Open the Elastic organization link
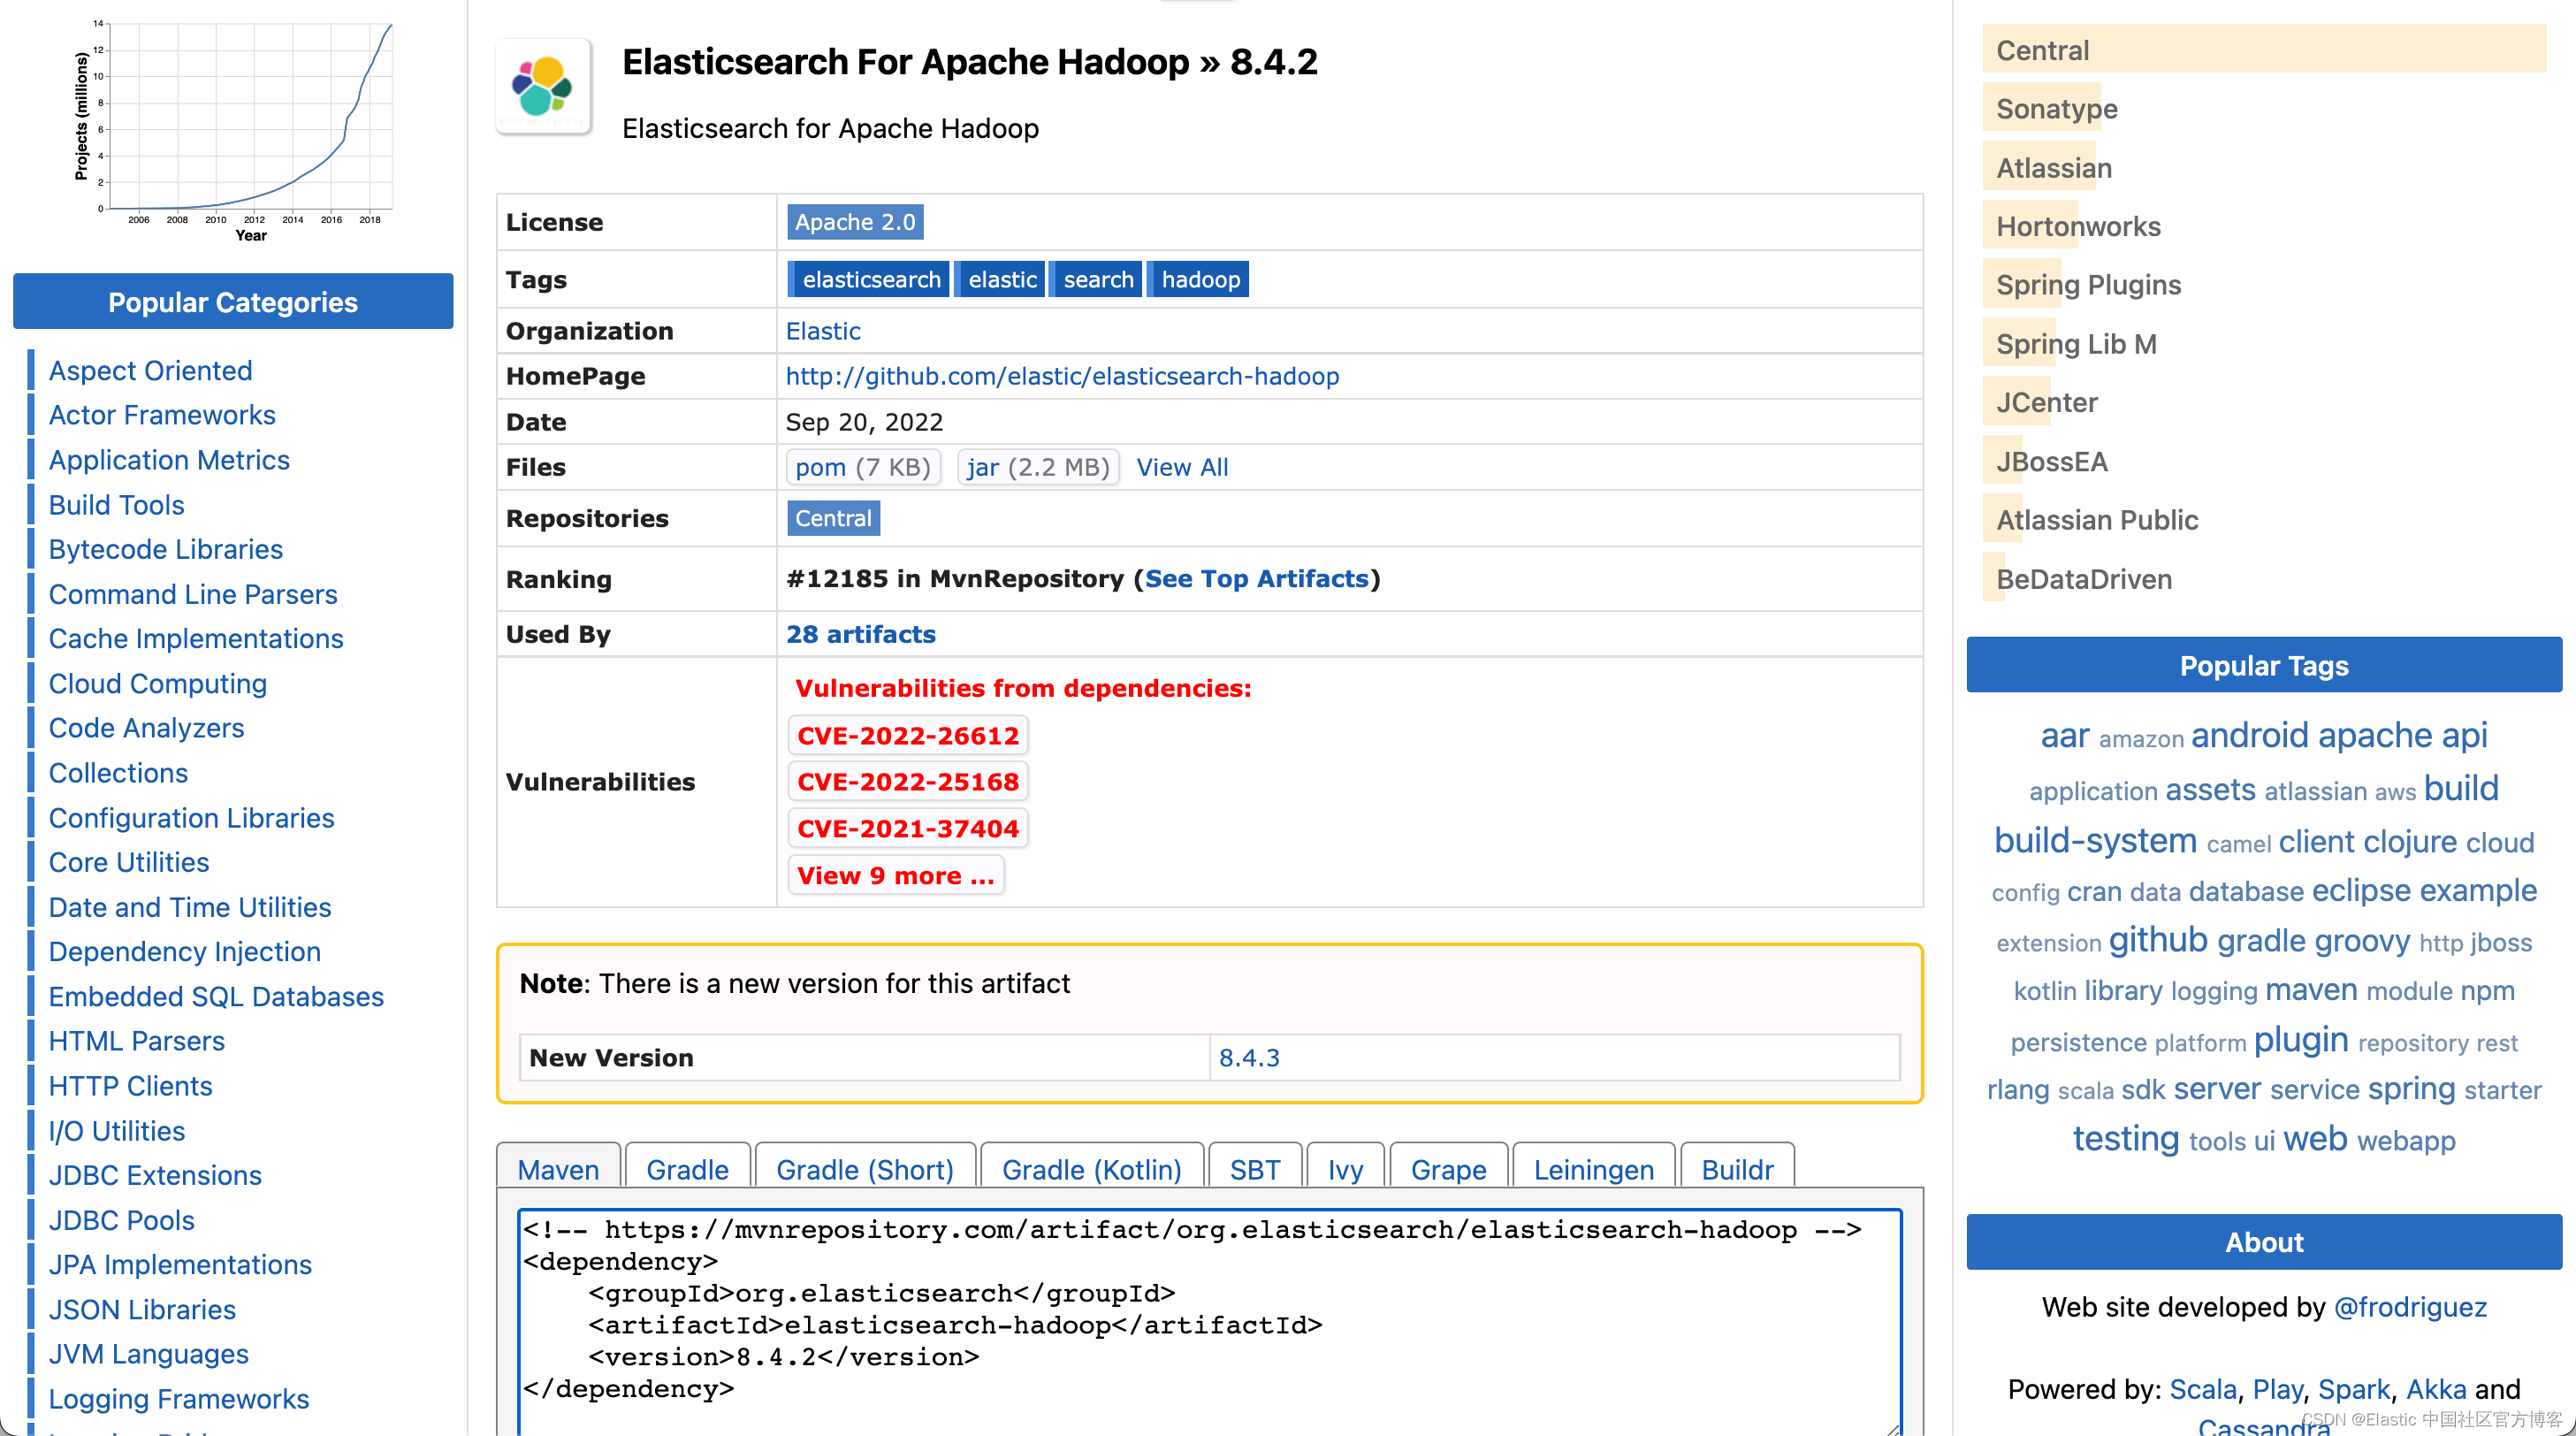Image resolution: width=2576 pixels, height=1436 pixels. click(x=822, y=331)
